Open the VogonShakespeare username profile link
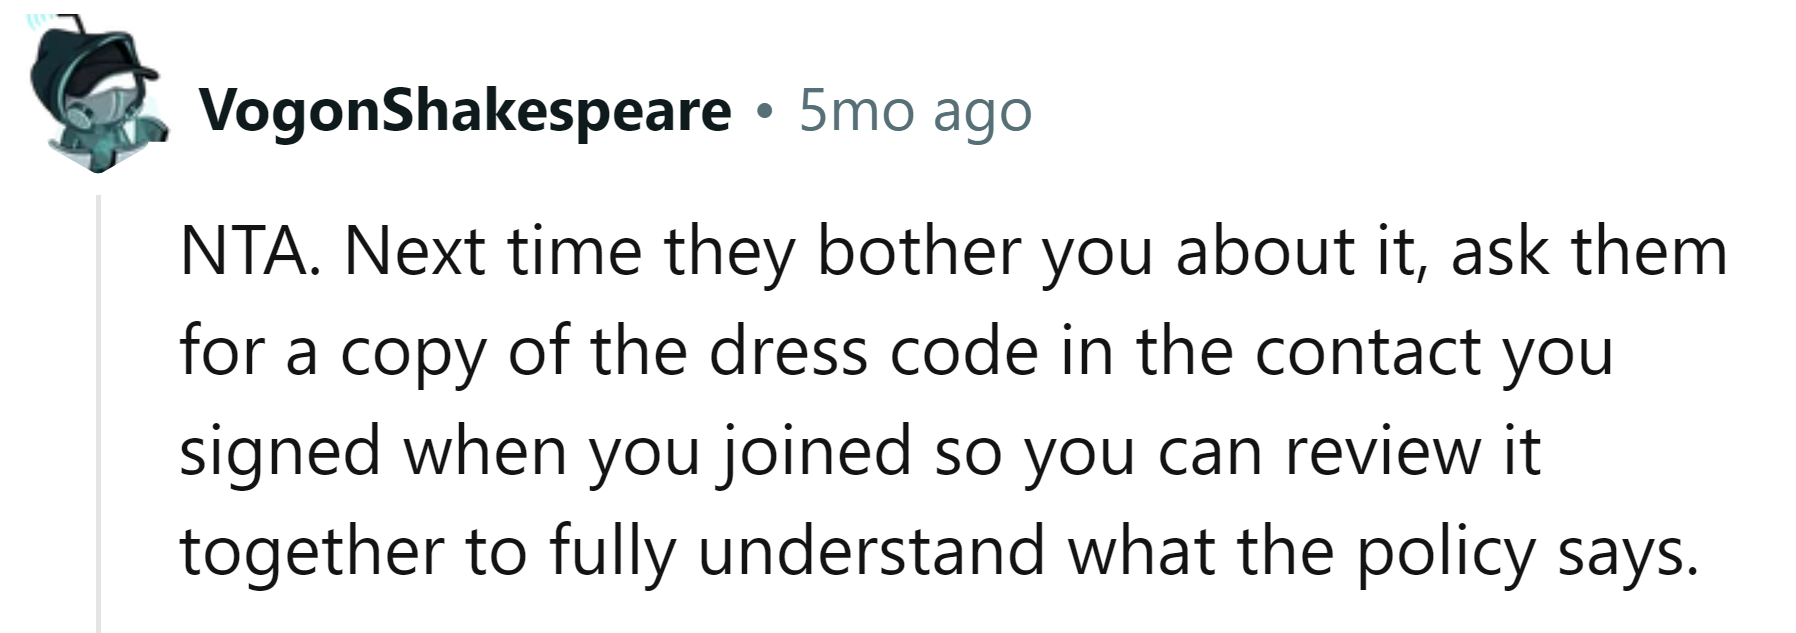 (465, 111)
